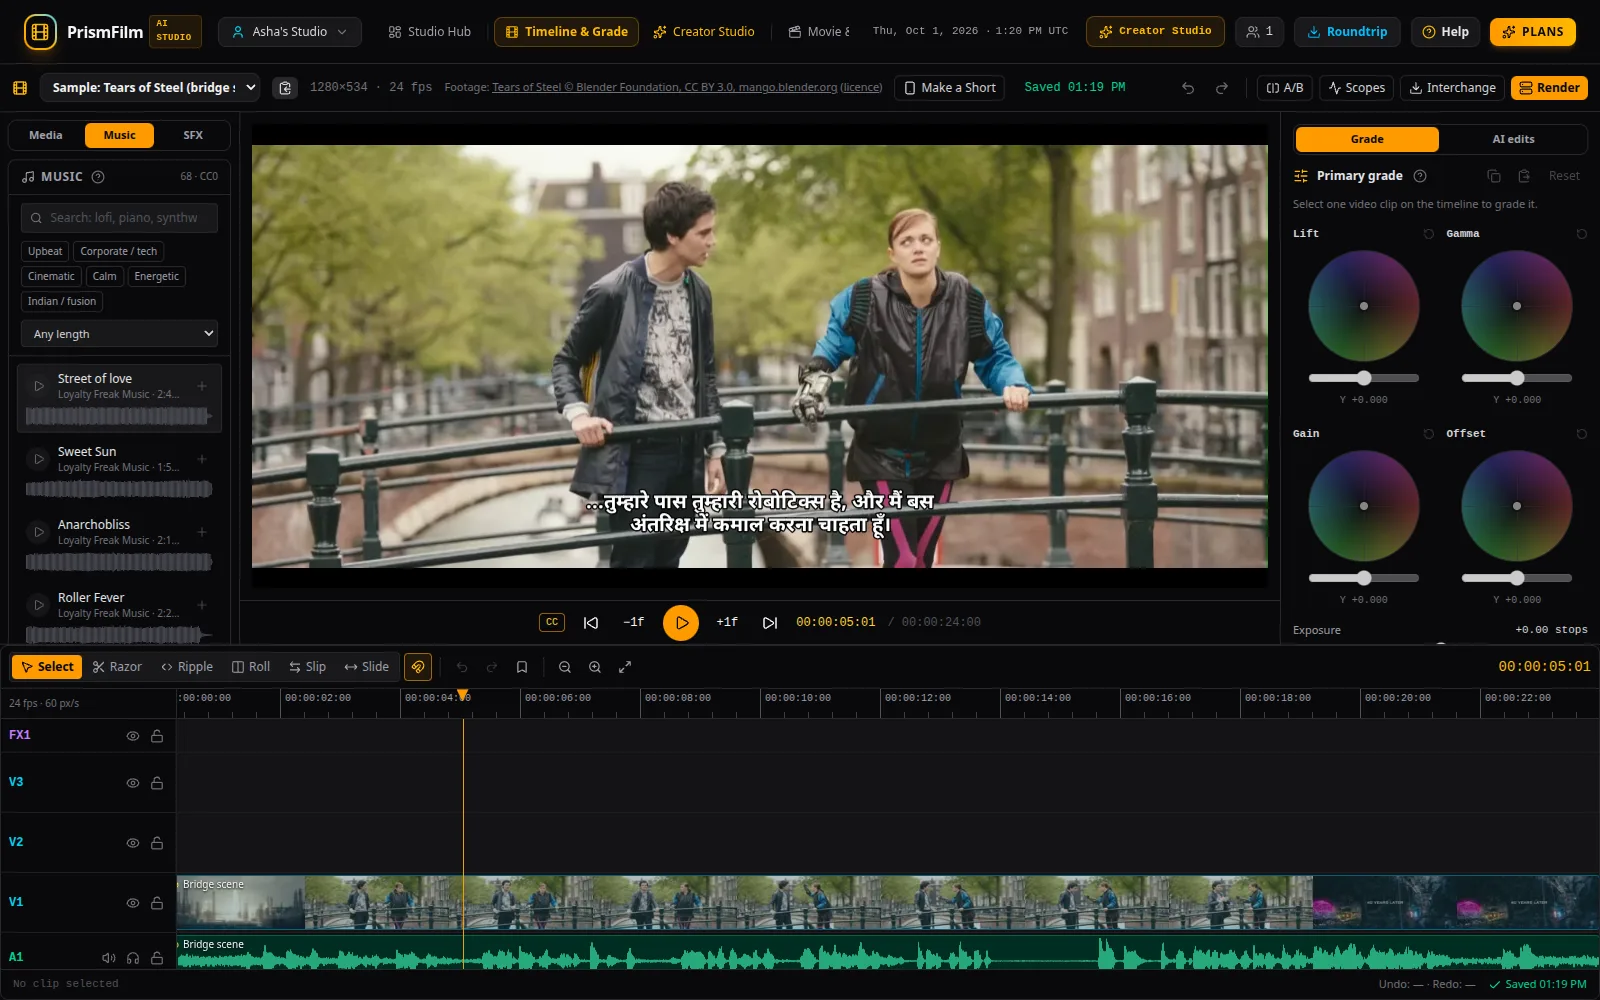This screenshot has width=1600, height=1000.
Task: Copy the primary grade settings
Action: pos(1494,176)
